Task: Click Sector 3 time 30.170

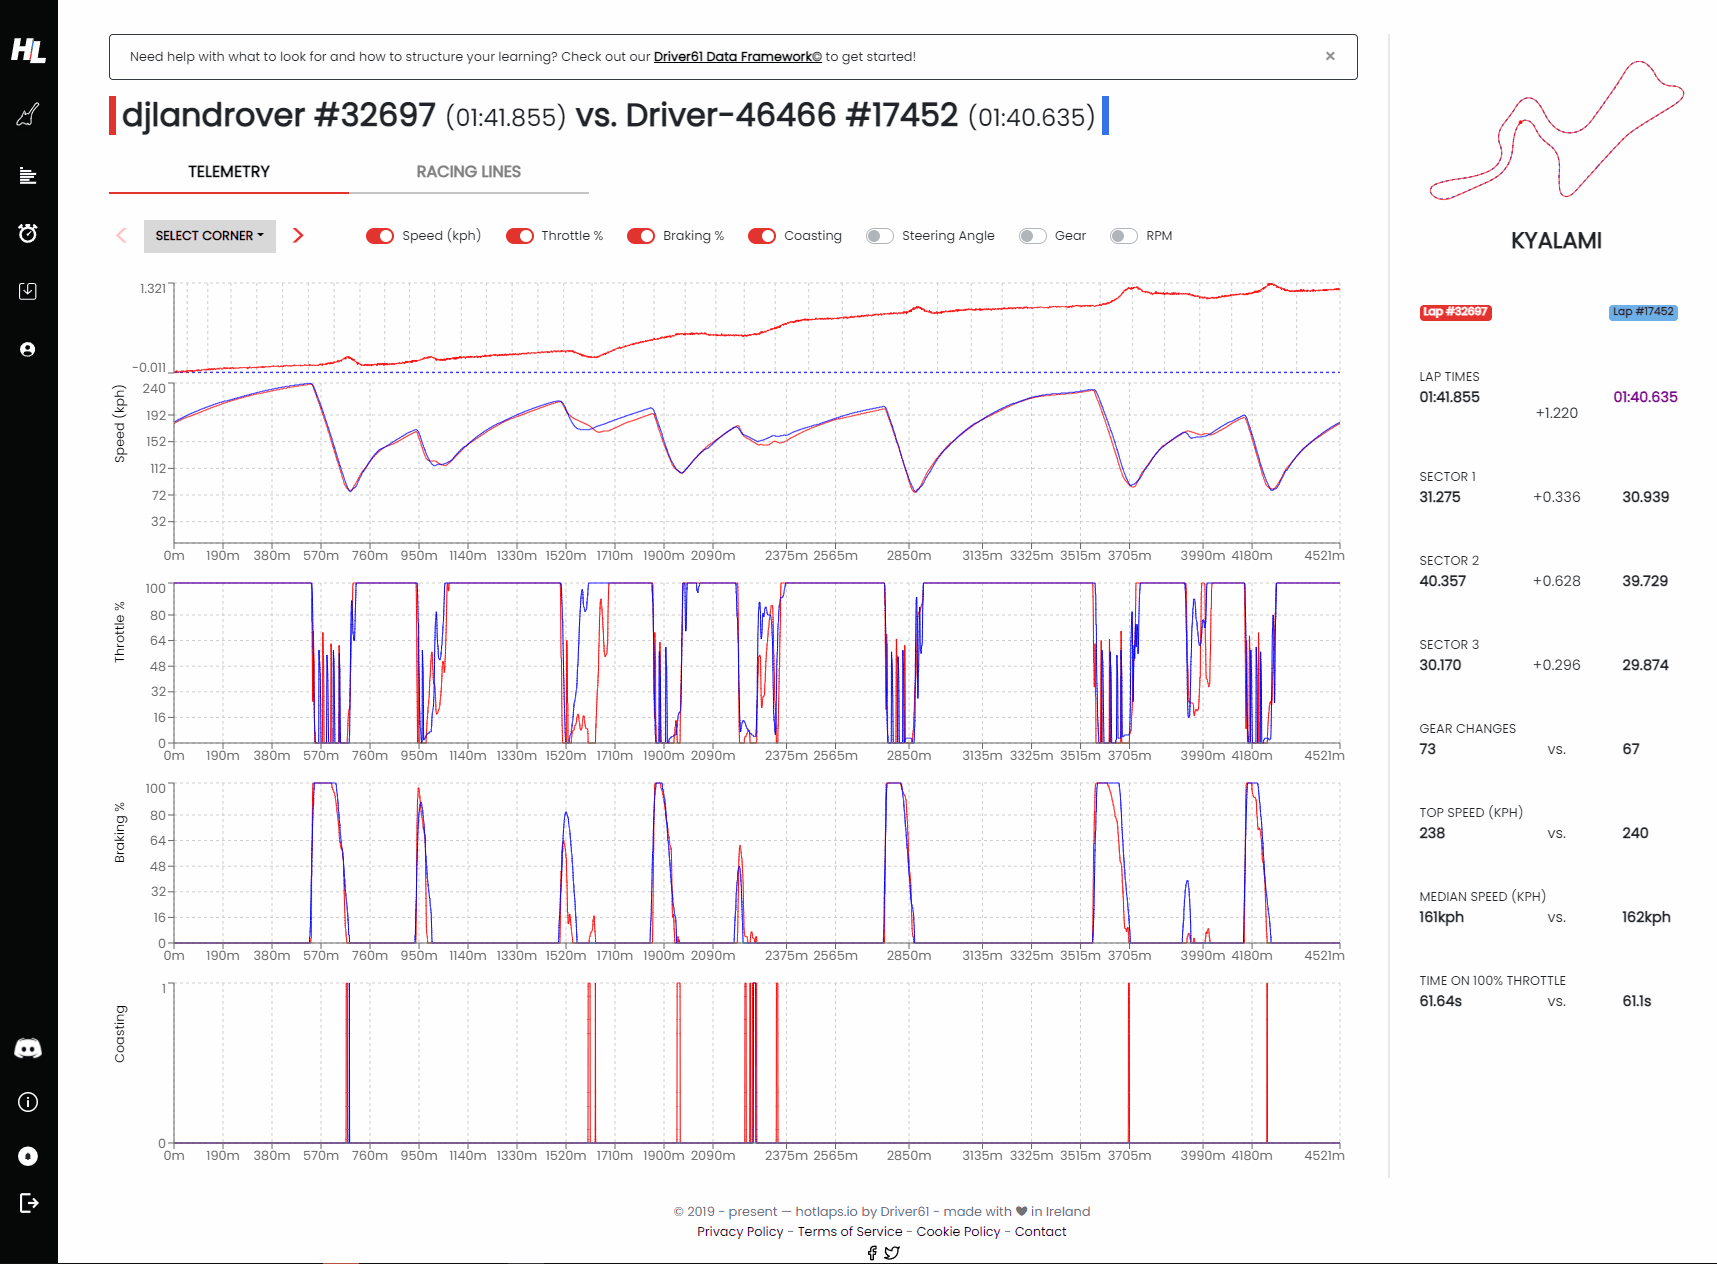Action: tap(1440, 665)
